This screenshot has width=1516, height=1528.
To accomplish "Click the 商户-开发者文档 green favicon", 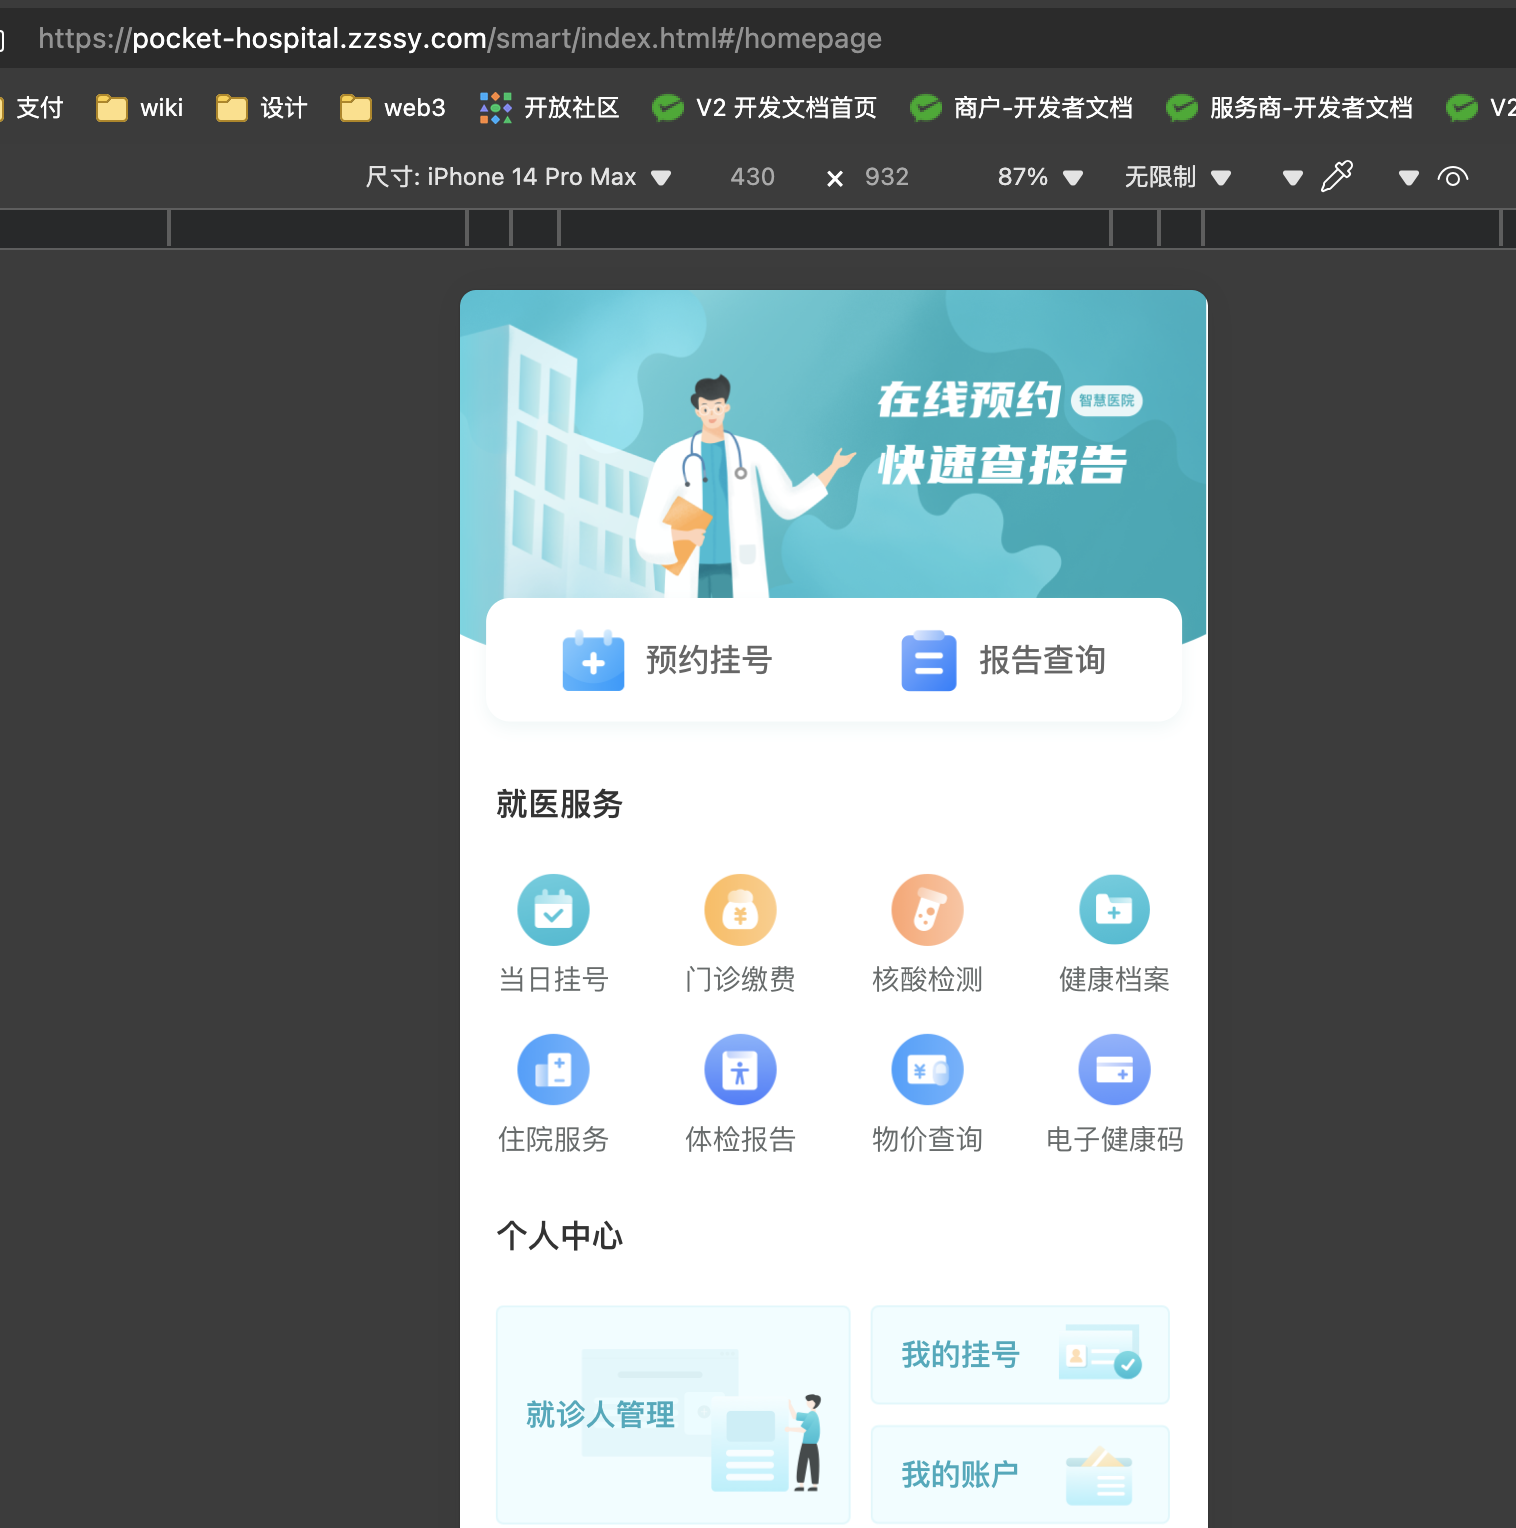I will pyautogui.click(x=925, y=107).
